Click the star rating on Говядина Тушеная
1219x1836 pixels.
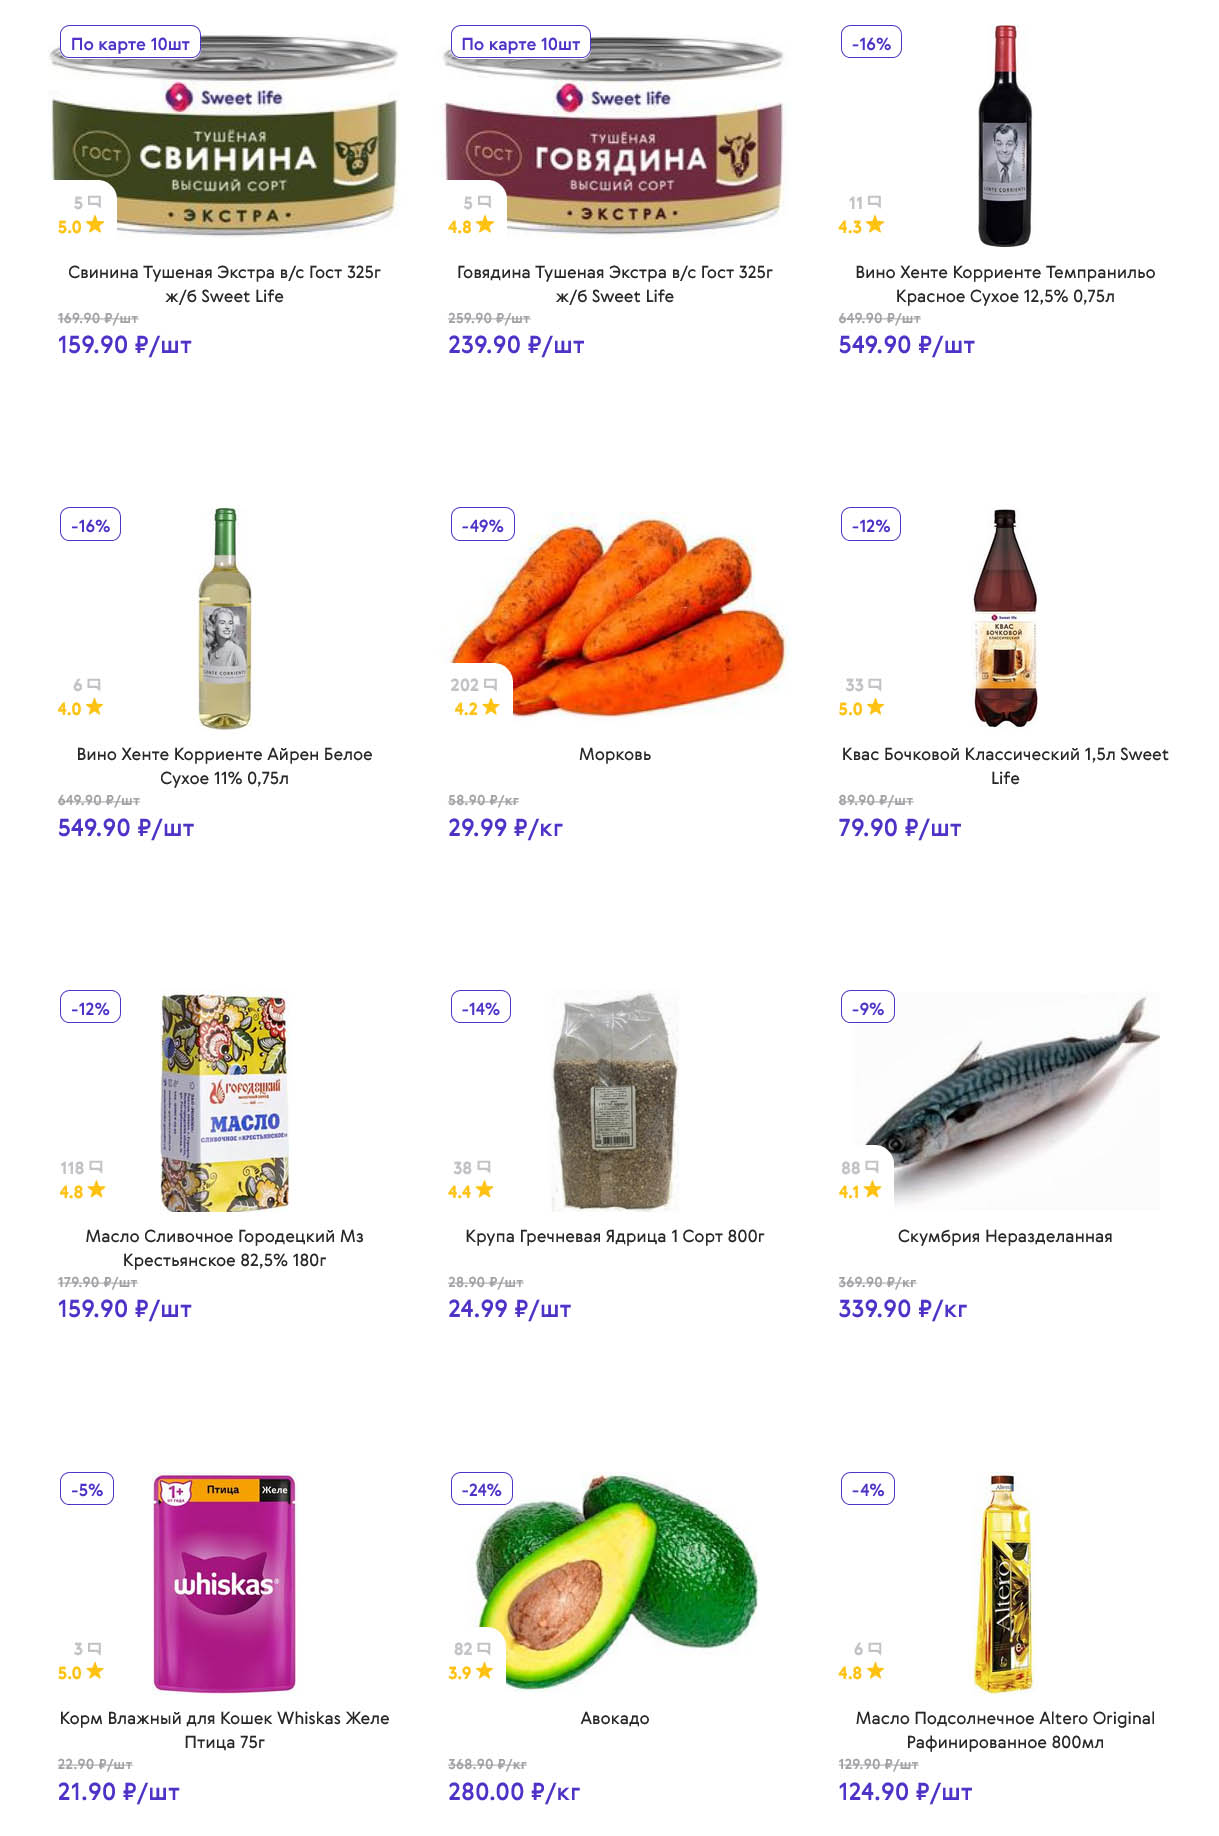pyautogui.click(x=485, y=225)
